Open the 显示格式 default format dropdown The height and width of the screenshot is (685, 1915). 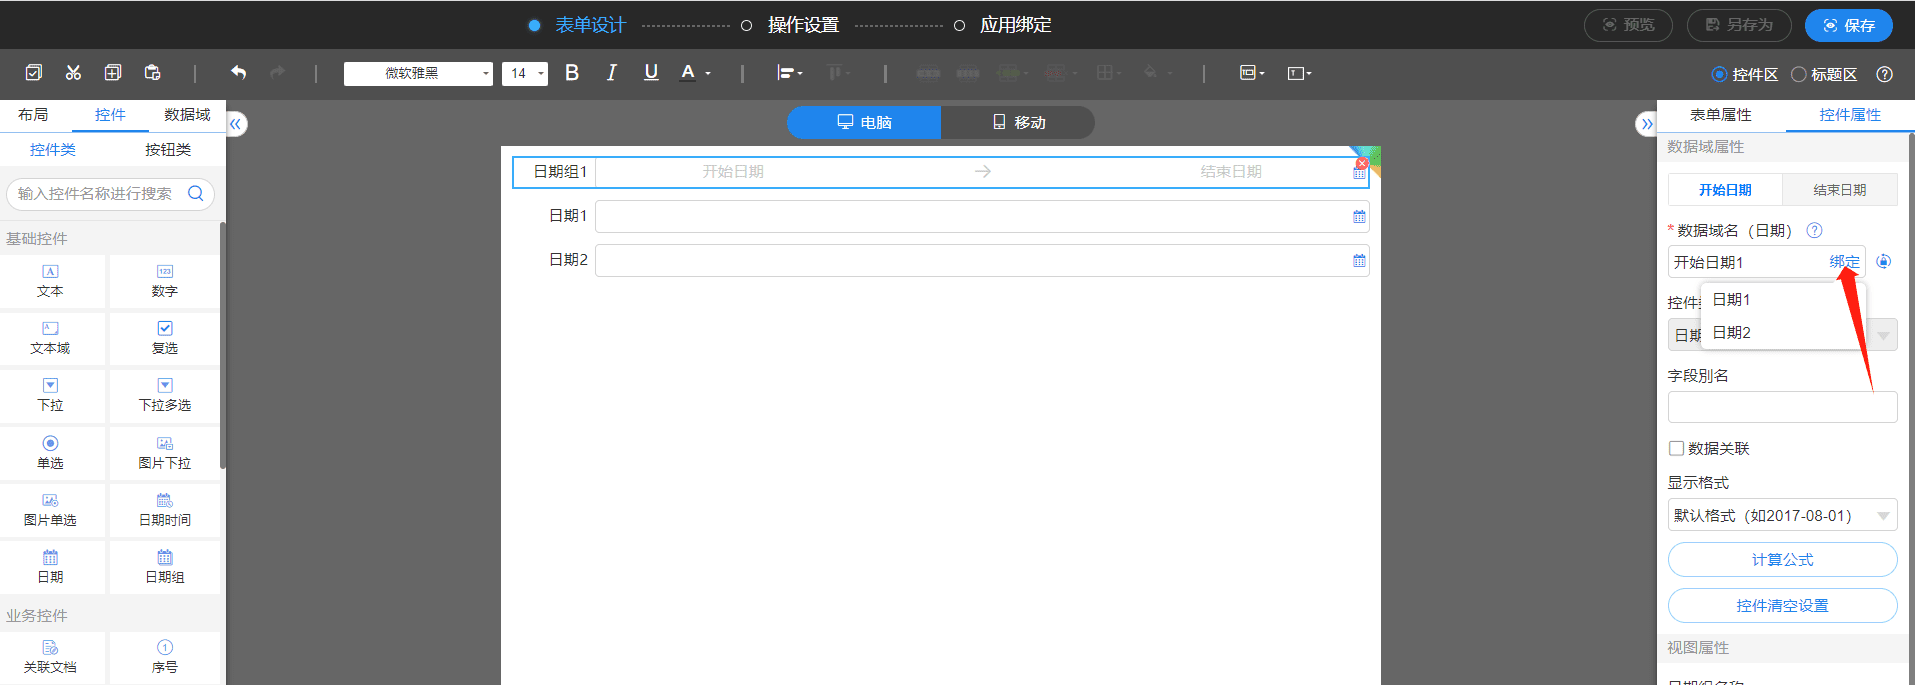point(1782,516)
